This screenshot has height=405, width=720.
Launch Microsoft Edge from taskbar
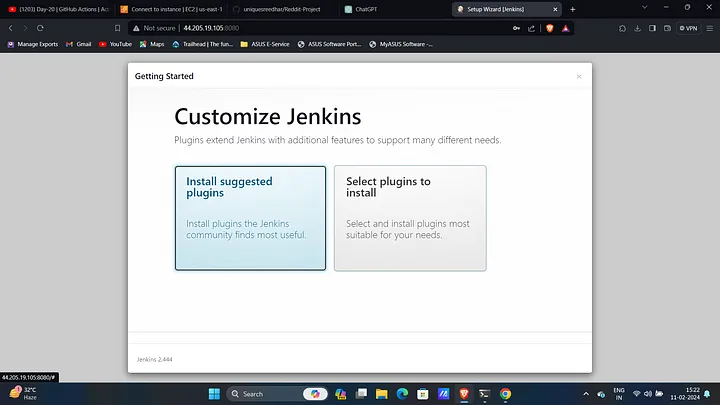click(402, 394)
